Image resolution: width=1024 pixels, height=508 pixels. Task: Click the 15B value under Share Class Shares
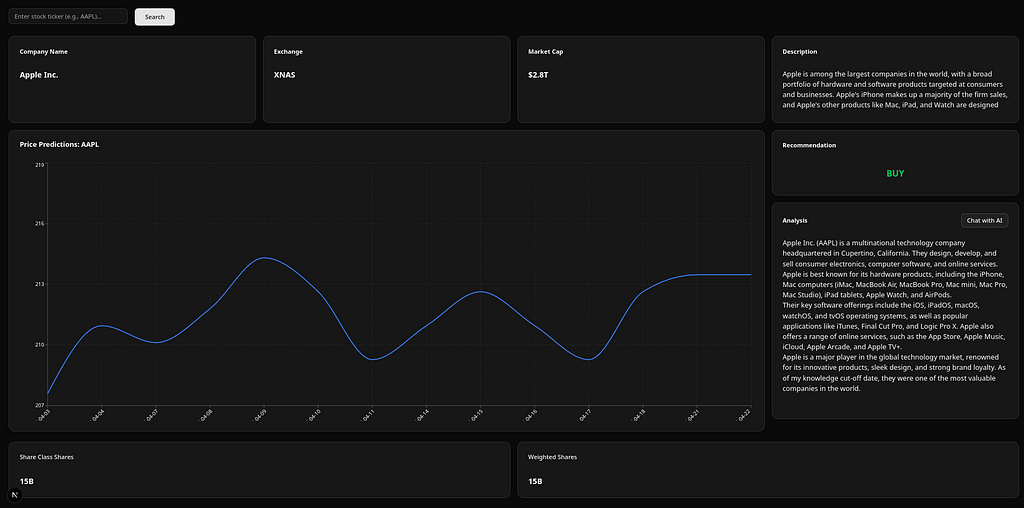[27, 481]
